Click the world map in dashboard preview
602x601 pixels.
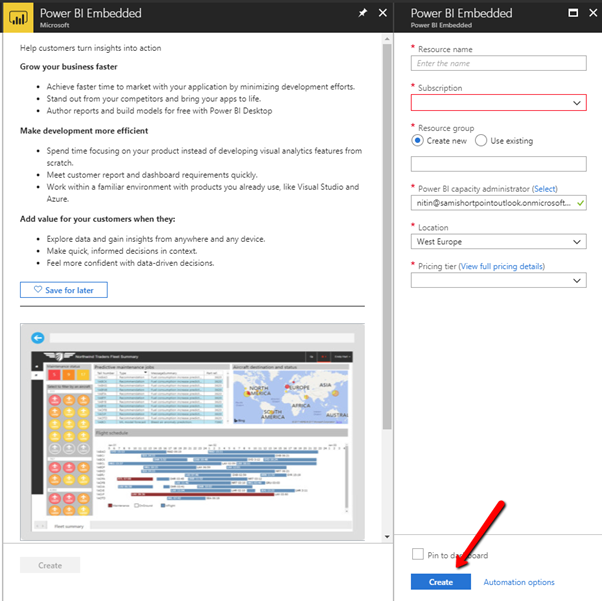coord(291,397)
